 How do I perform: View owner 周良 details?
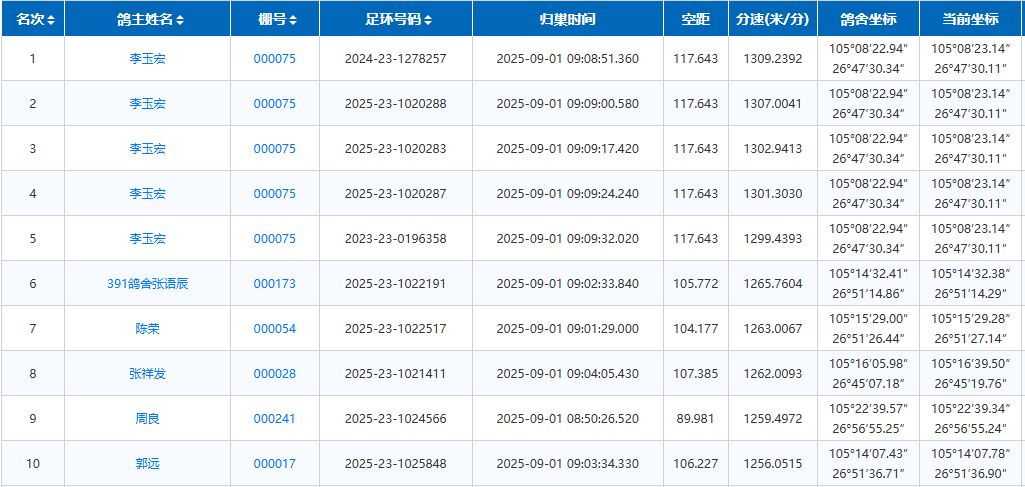[147, 419]
